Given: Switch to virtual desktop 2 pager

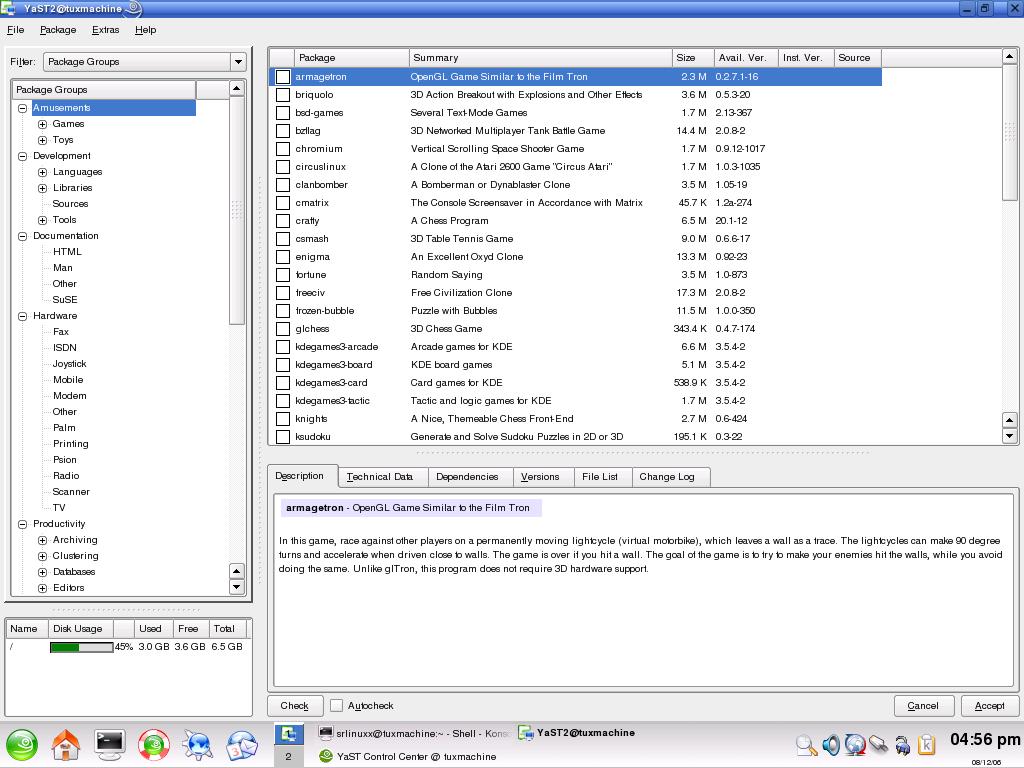Looking at the screenshot, I should point(289,756).
